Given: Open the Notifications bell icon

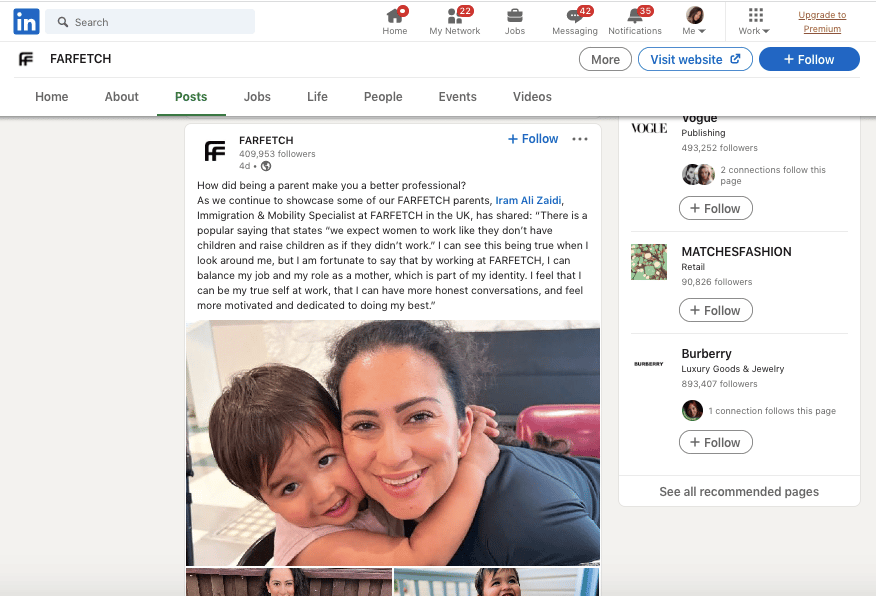Looking at the screenshot, I should 635,16.
